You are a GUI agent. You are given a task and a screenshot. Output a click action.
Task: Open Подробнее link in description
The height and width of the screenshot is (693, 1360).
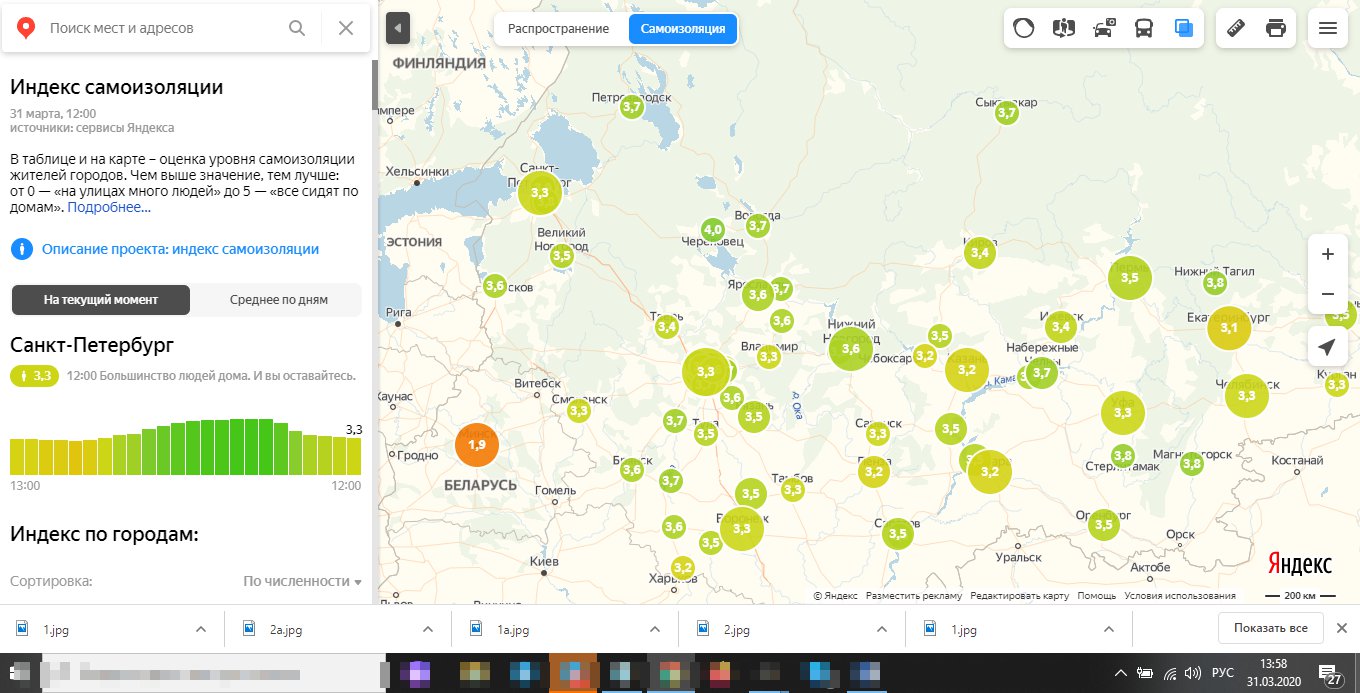pyautogui.click(x=109, y=208)
